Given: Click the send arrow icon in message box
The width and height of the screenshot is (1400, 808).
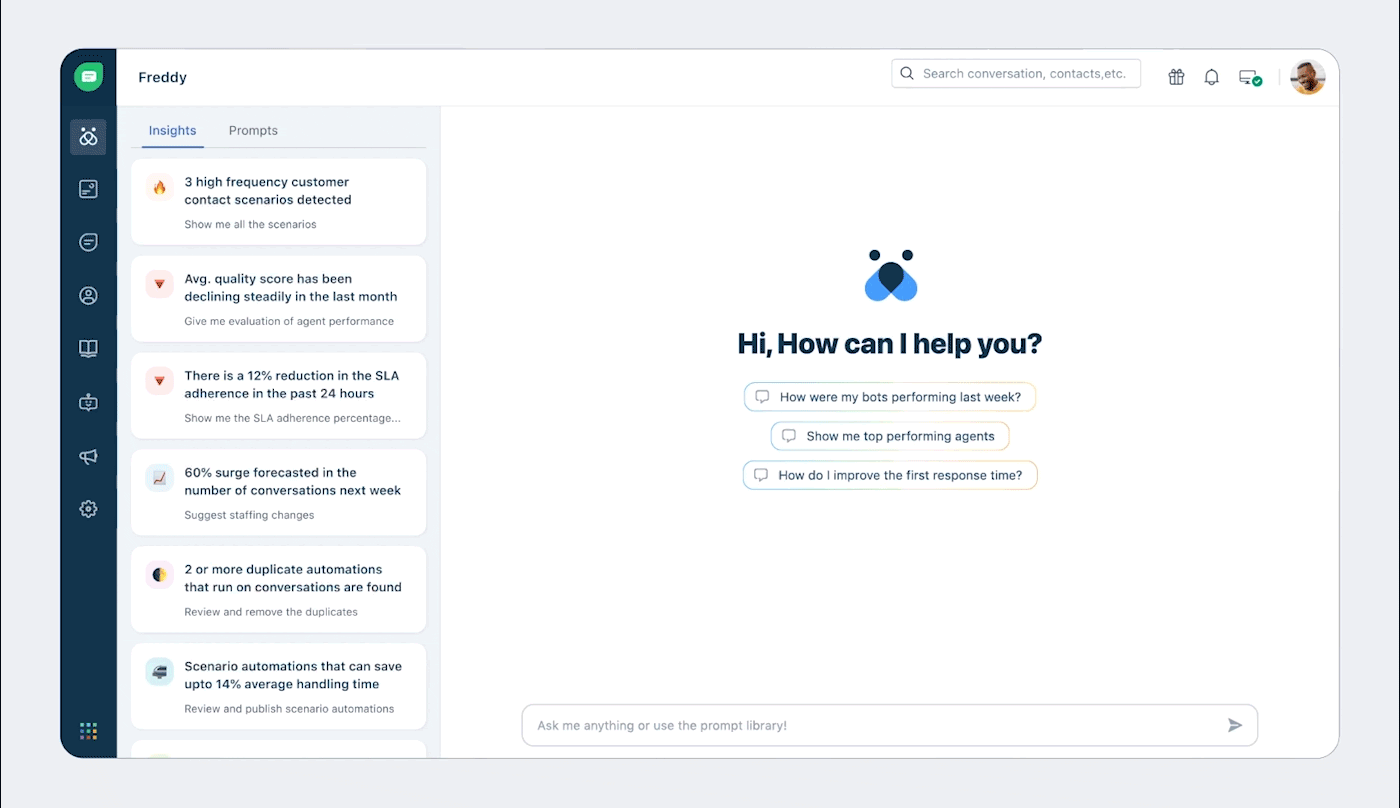Looking at the screenshot, I should pyautogui.click(x=1235, y=725).
